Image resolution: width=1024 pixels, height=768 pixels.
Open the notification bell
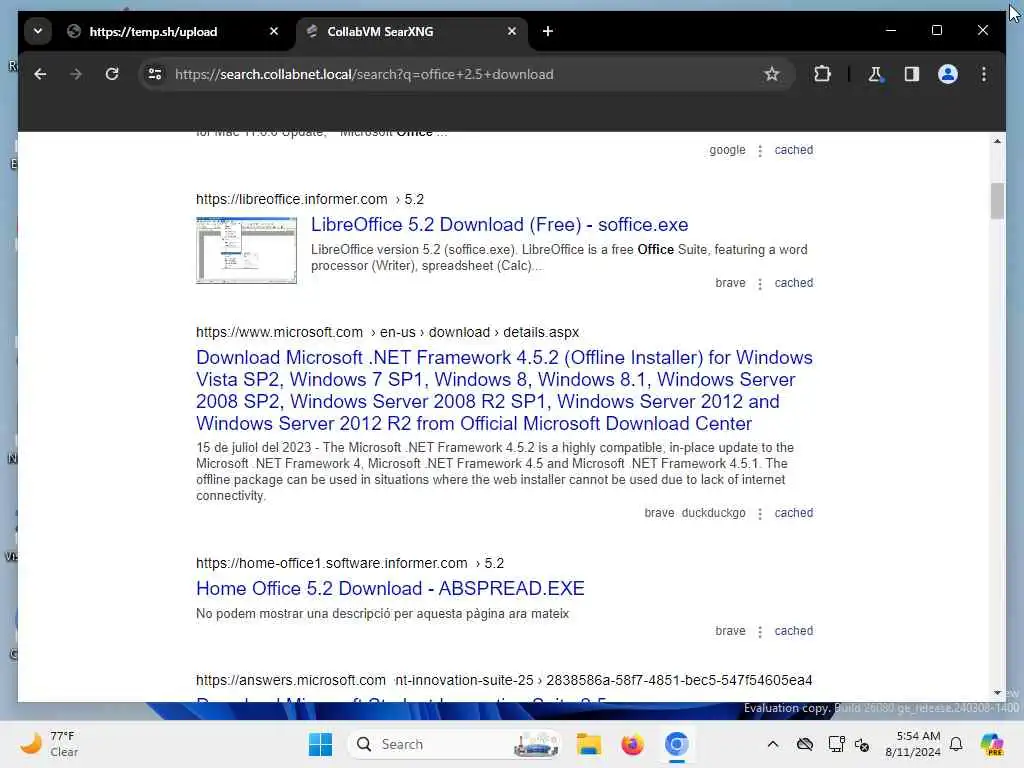pyautogui.click(x=956, y=744)
